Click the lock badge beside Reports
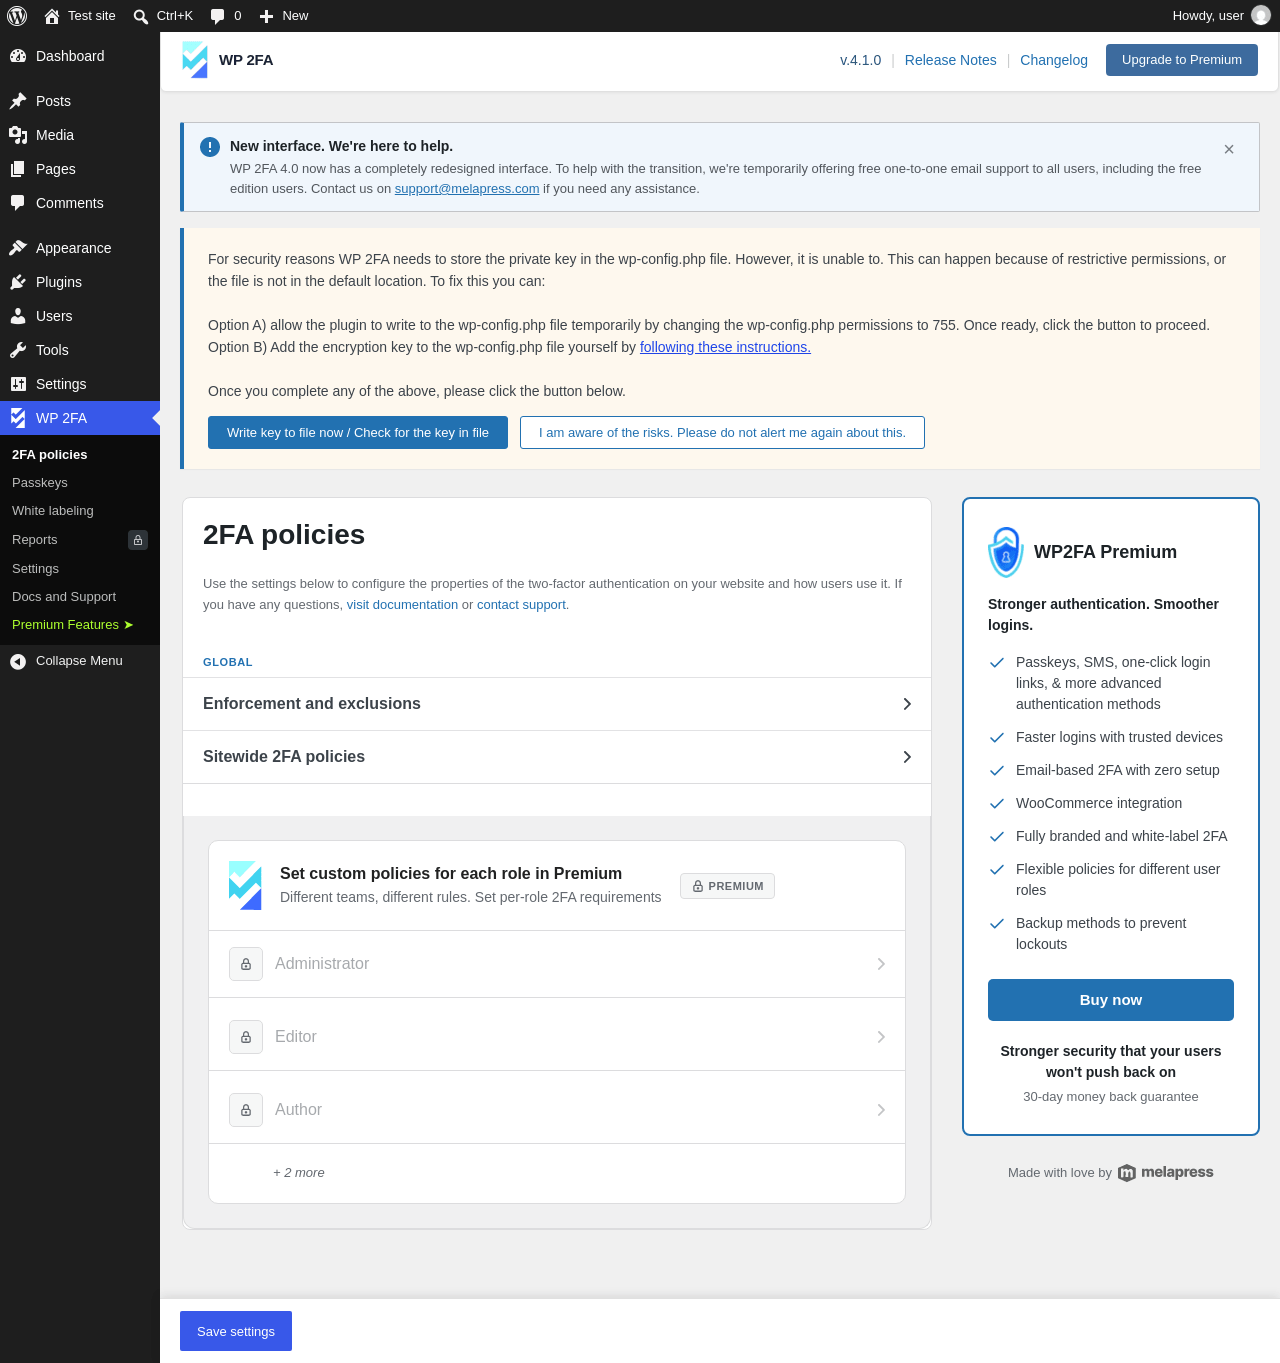This screenshot has width=1280, height=1363. (x=138, y=540)
